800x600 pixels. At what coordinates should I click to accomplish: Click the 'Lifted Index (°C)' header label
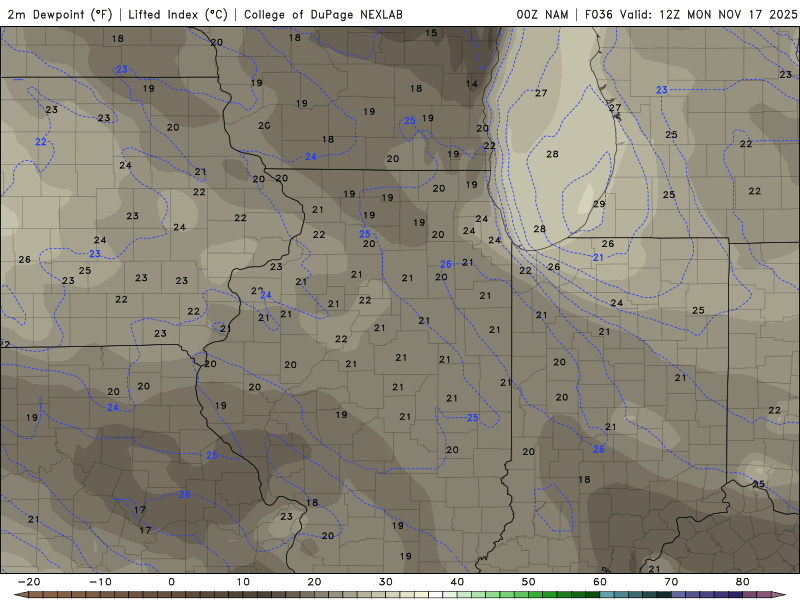(x=178, y=14)
